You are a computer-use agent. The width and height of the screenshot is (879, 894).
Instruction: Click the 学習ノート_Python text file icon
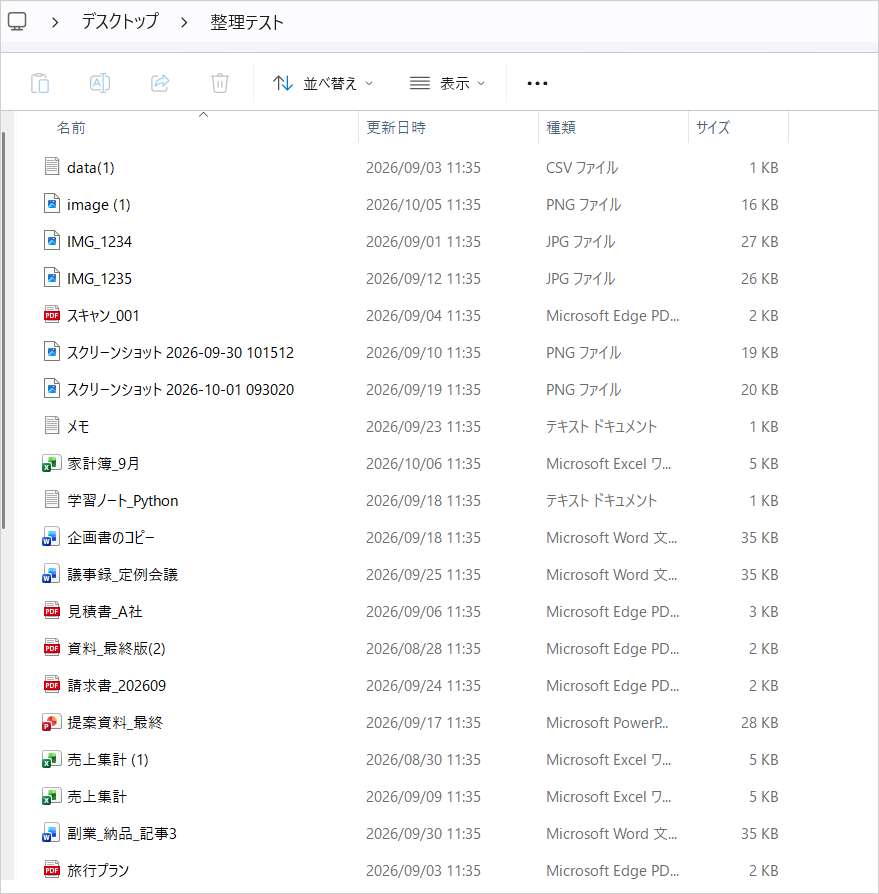[x=52, y=499]
